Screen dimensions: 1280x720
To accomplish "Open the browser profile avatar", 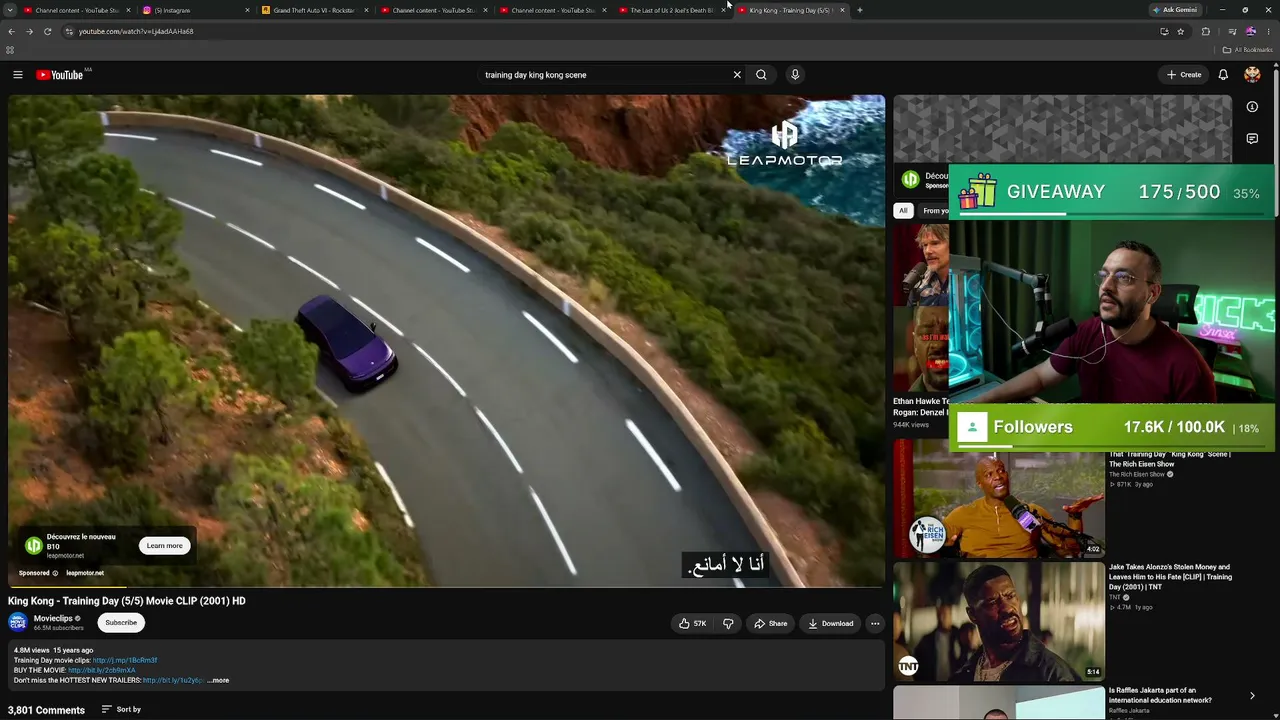I will tap(1250, 31).
